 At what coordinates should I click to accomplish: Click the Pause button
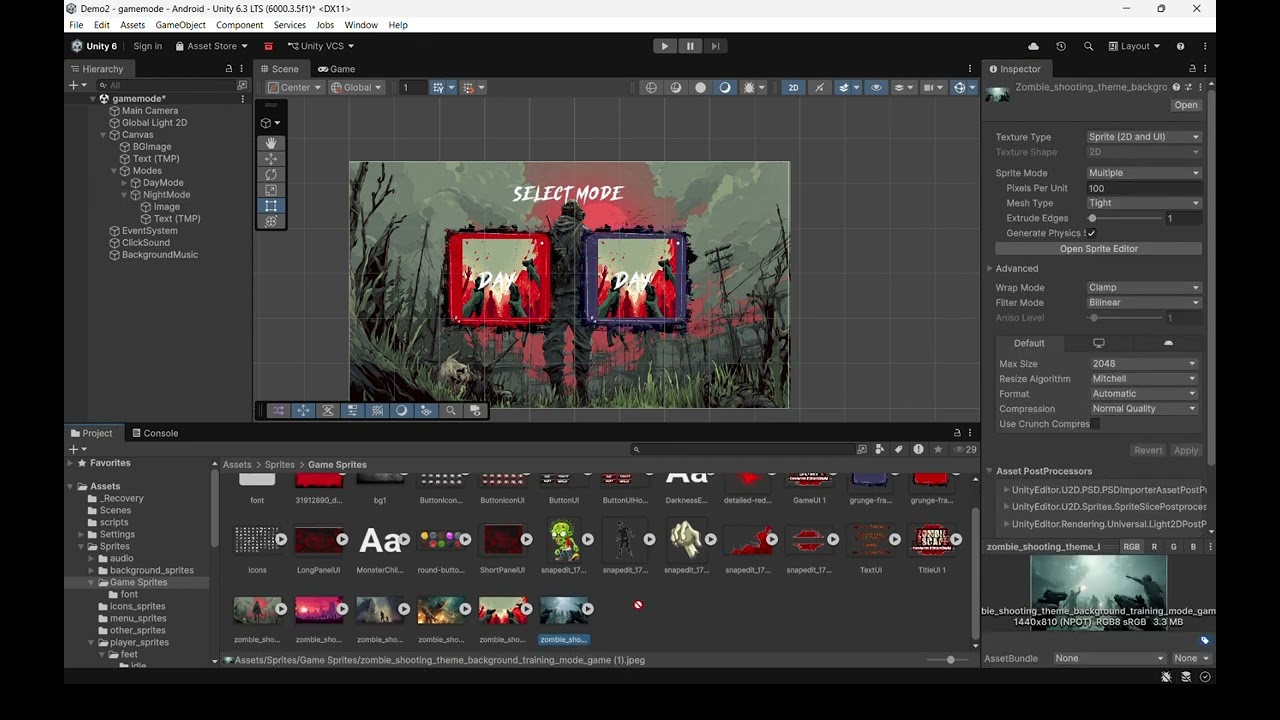tap(690, 46)
